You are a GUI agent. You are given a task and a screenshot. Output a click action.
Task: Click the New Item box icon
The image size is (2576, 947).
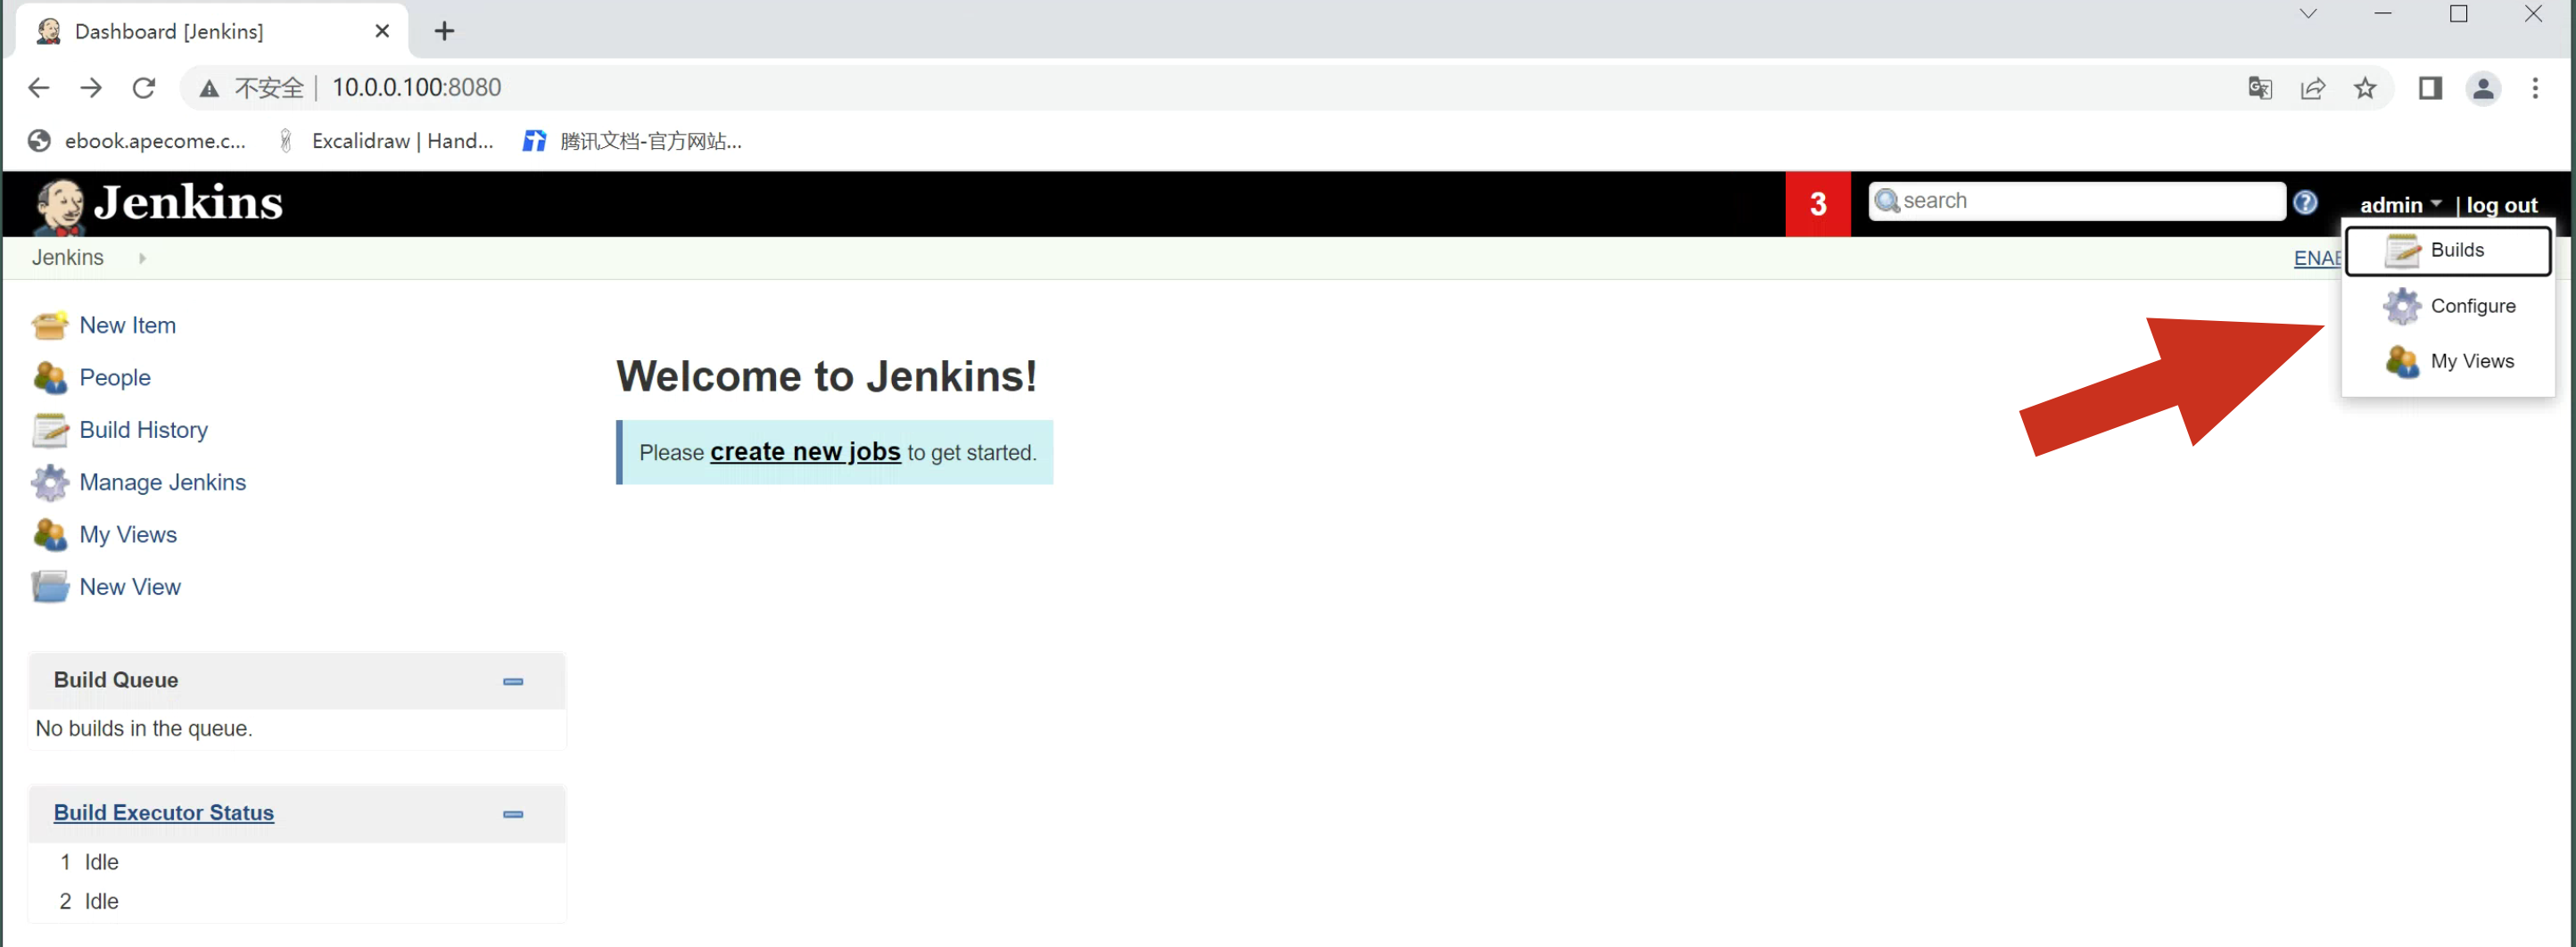[49, 326]
